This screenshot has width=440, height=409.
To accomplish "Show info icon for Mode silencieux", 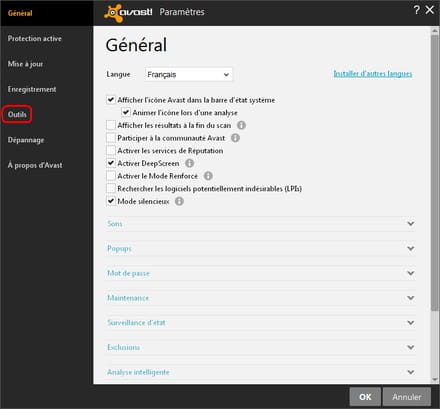I will pos(179,201).
